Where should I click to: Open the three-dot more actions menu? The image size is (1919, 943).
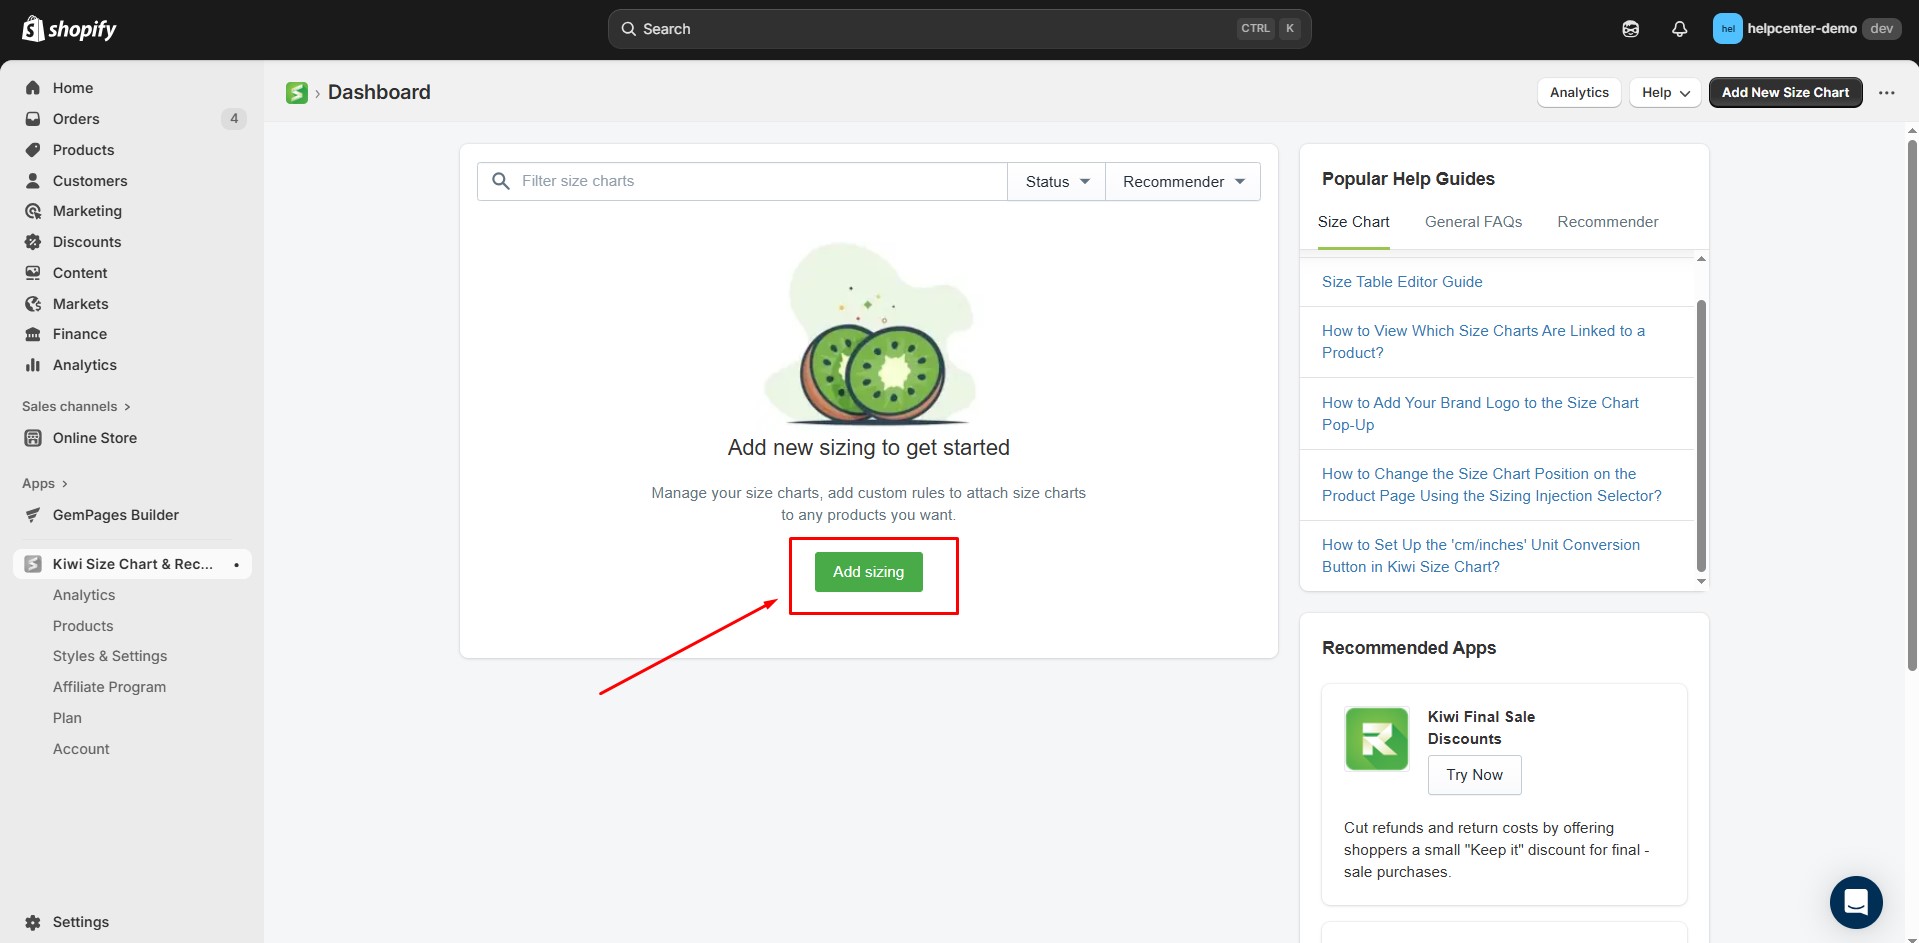point(1887,93)
